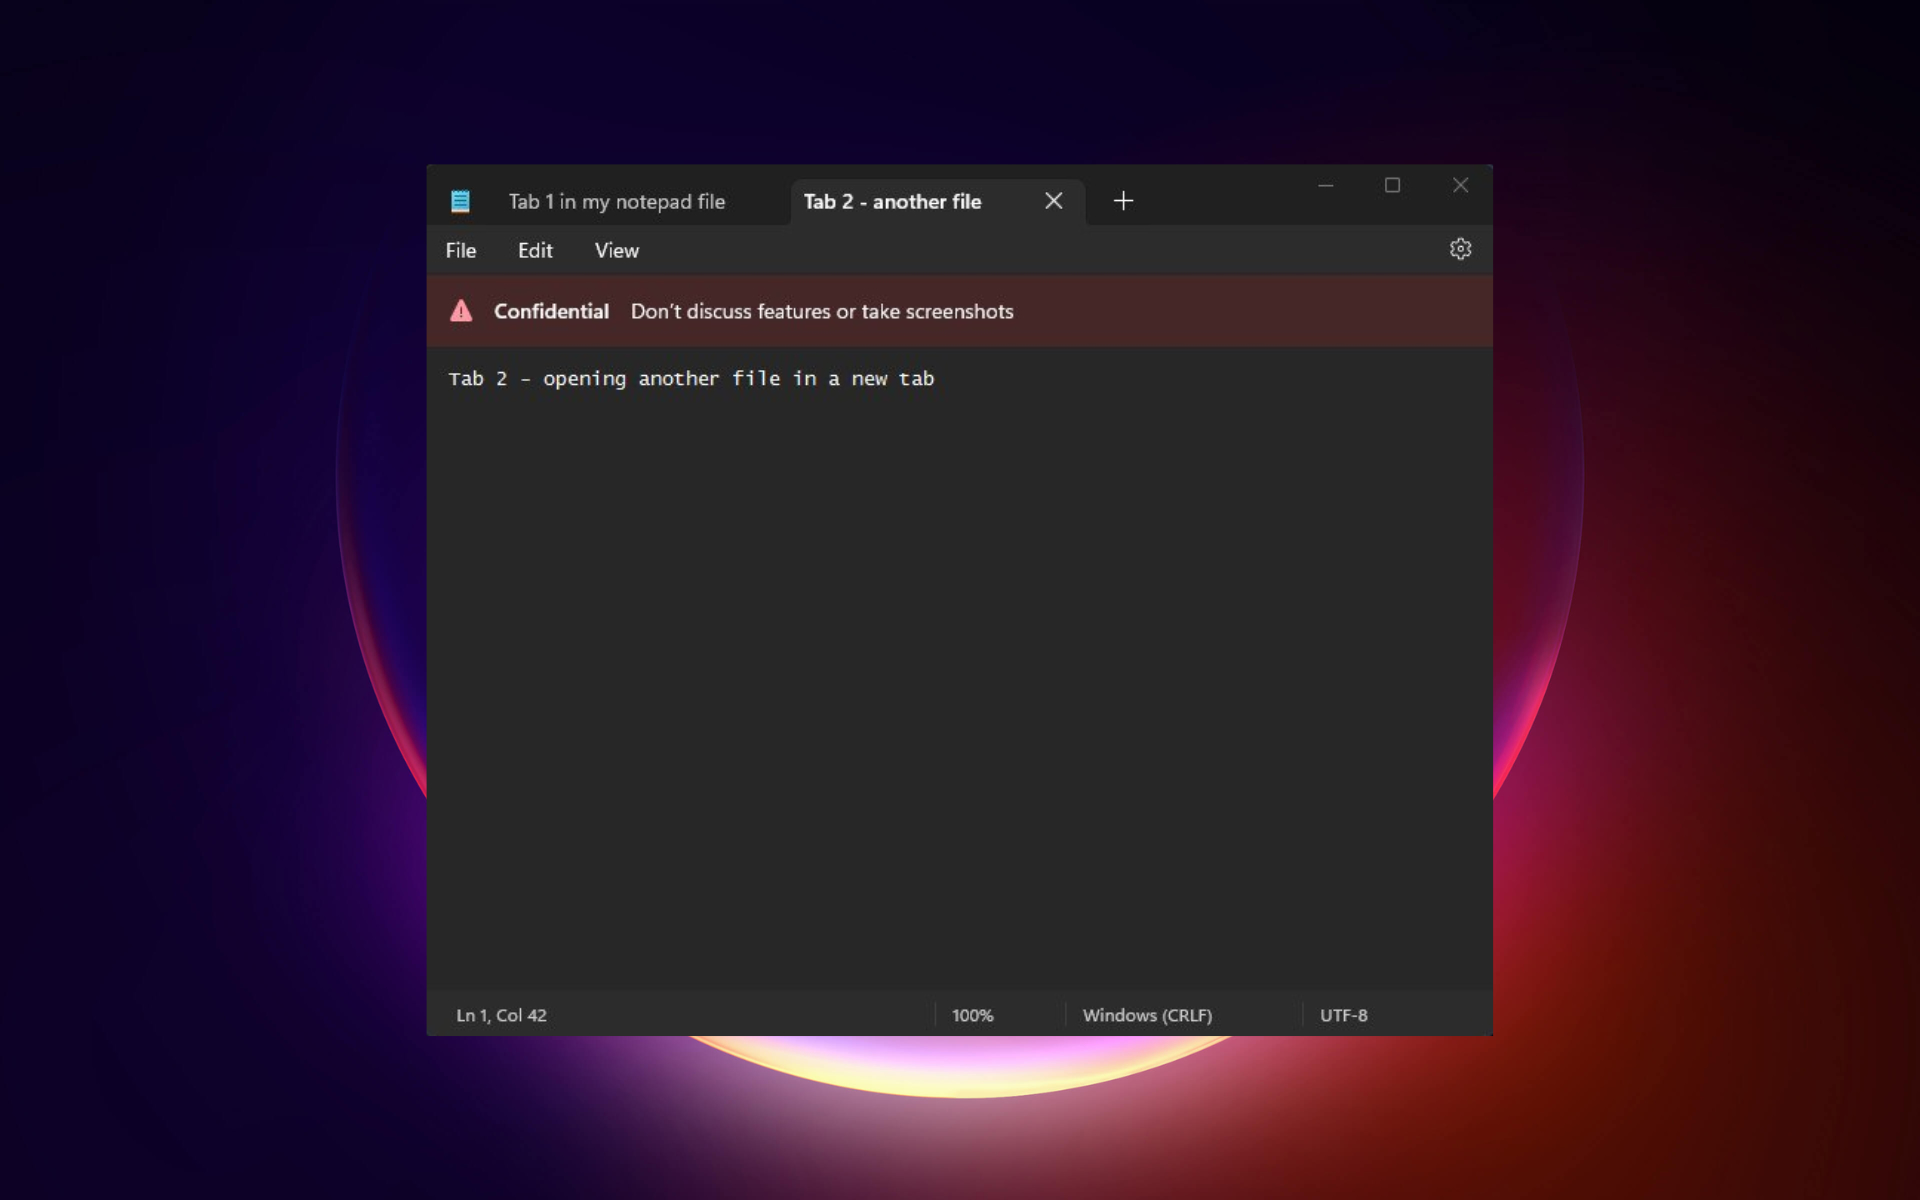Switch to Tab 1 in my notepad file
Viewport: 1920px width, 1200px height.
615,200
